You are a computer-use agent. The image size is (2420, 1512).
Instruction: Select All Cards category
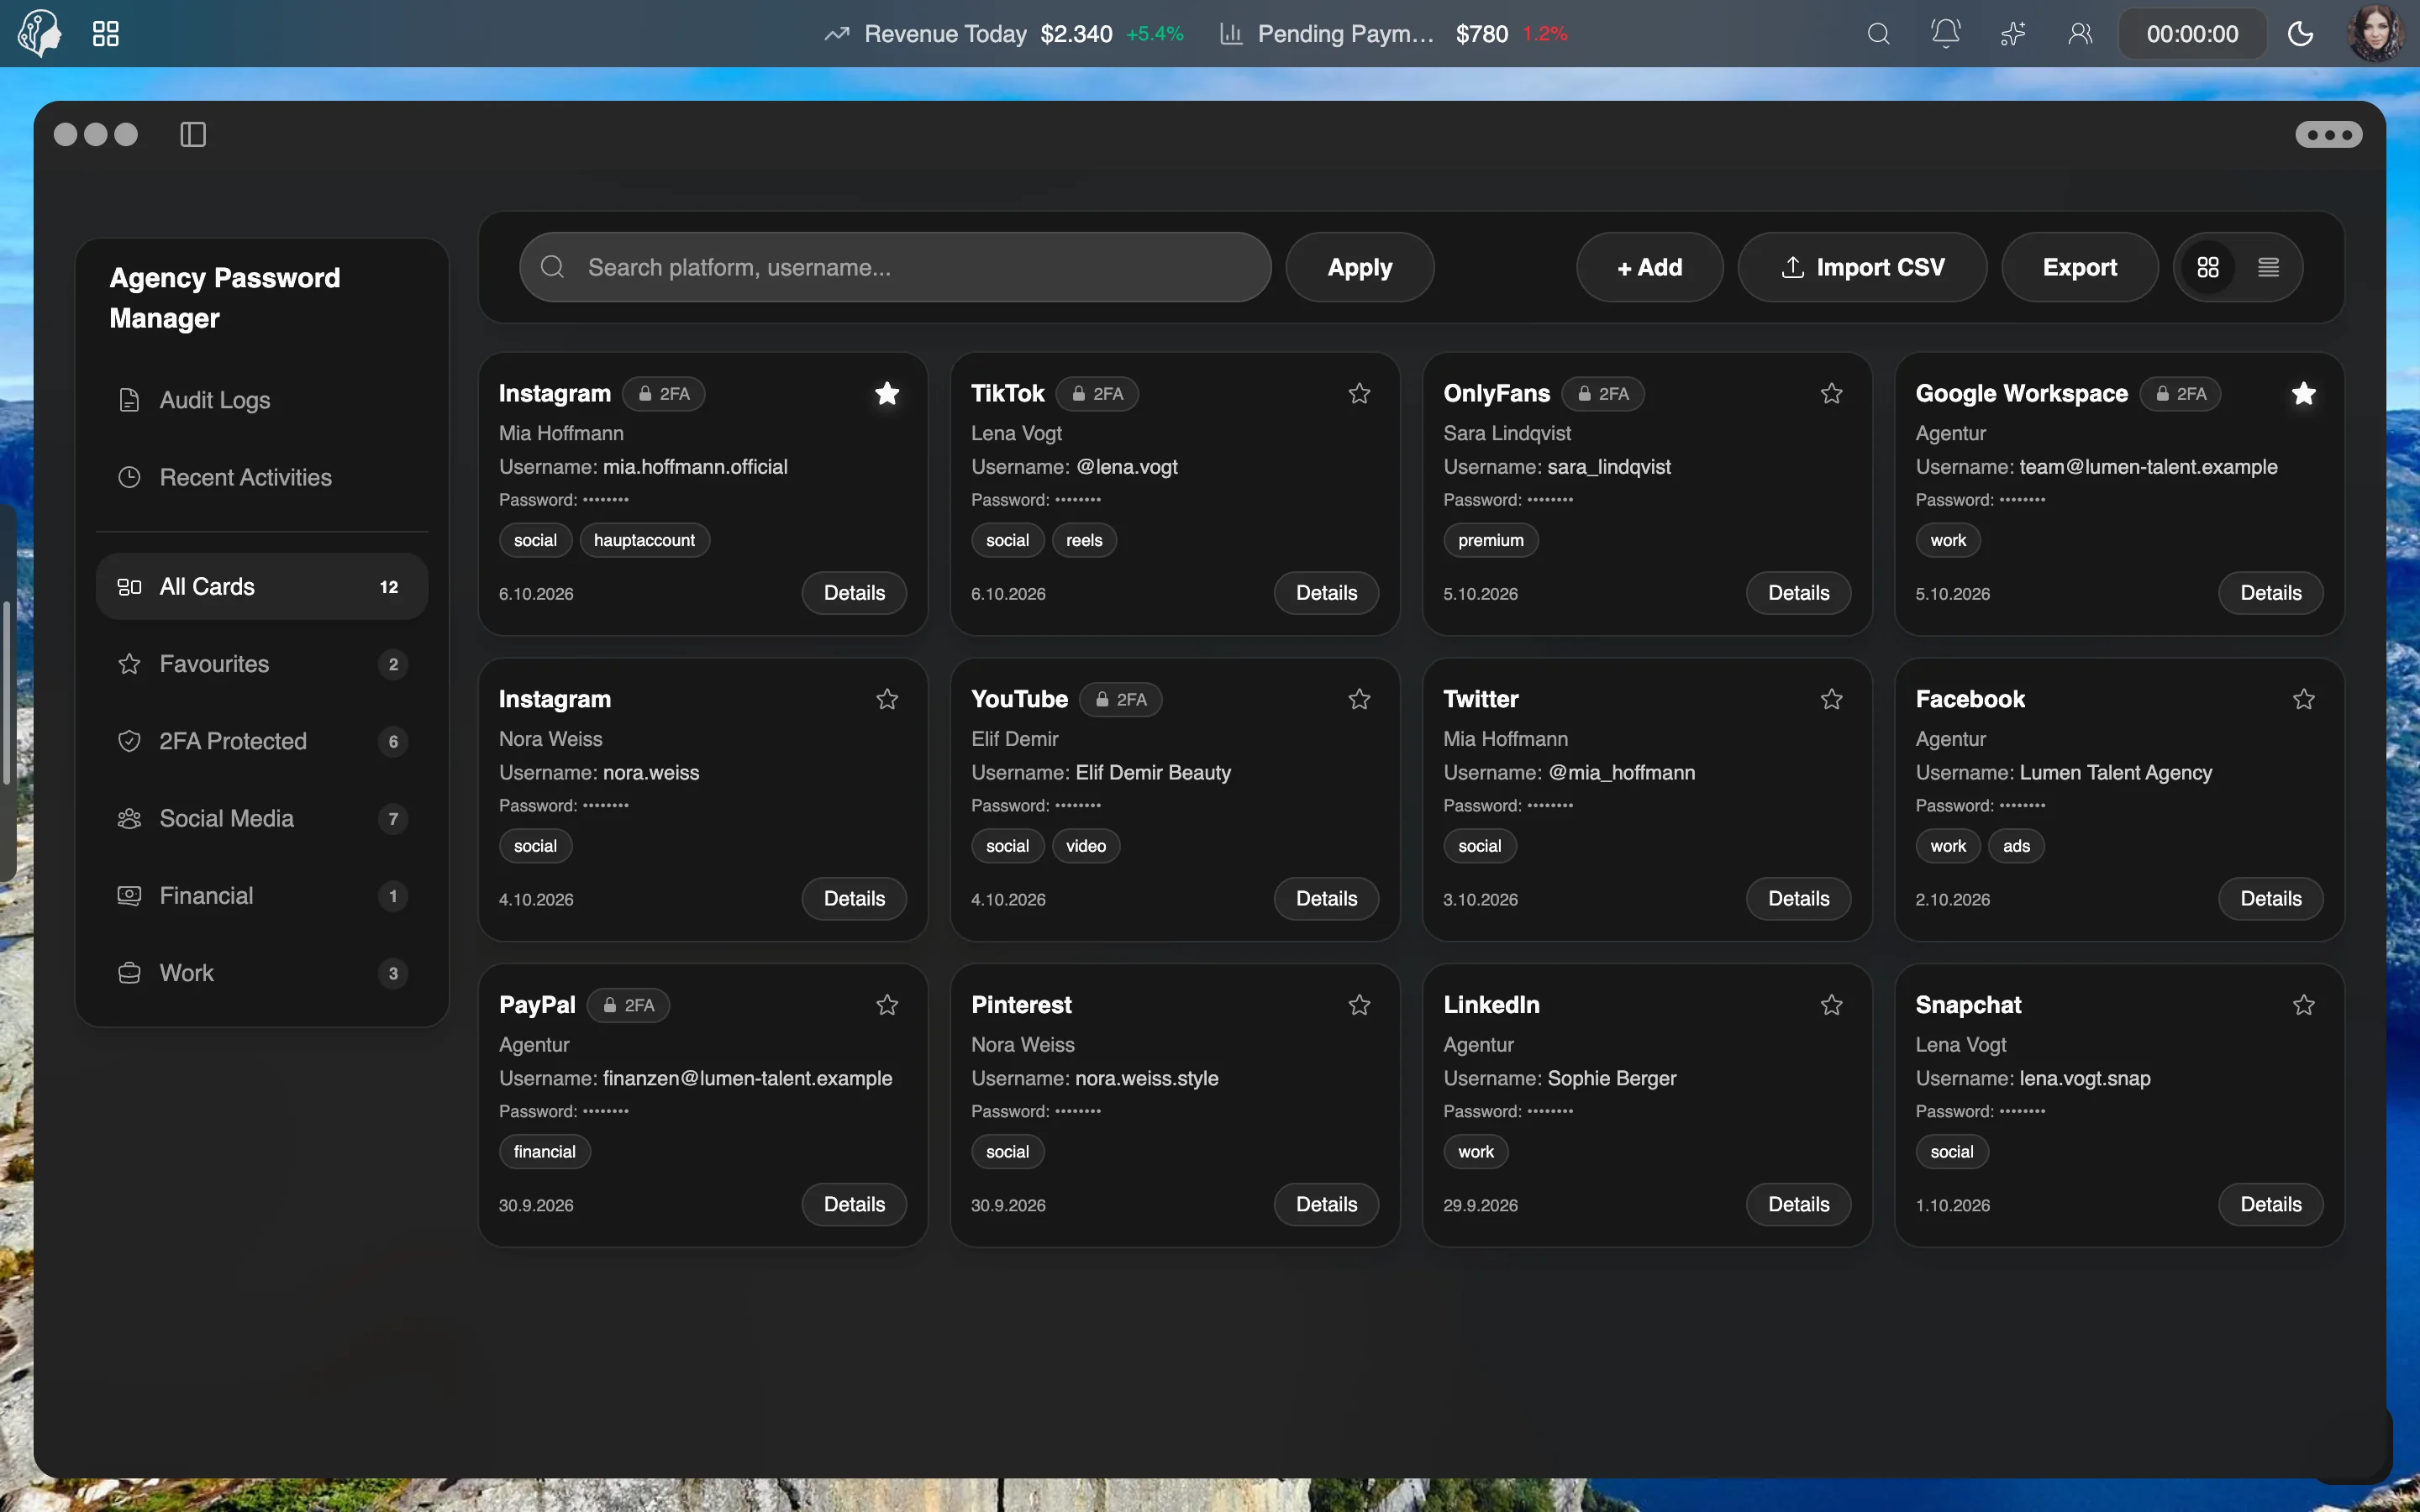point(262,586)
